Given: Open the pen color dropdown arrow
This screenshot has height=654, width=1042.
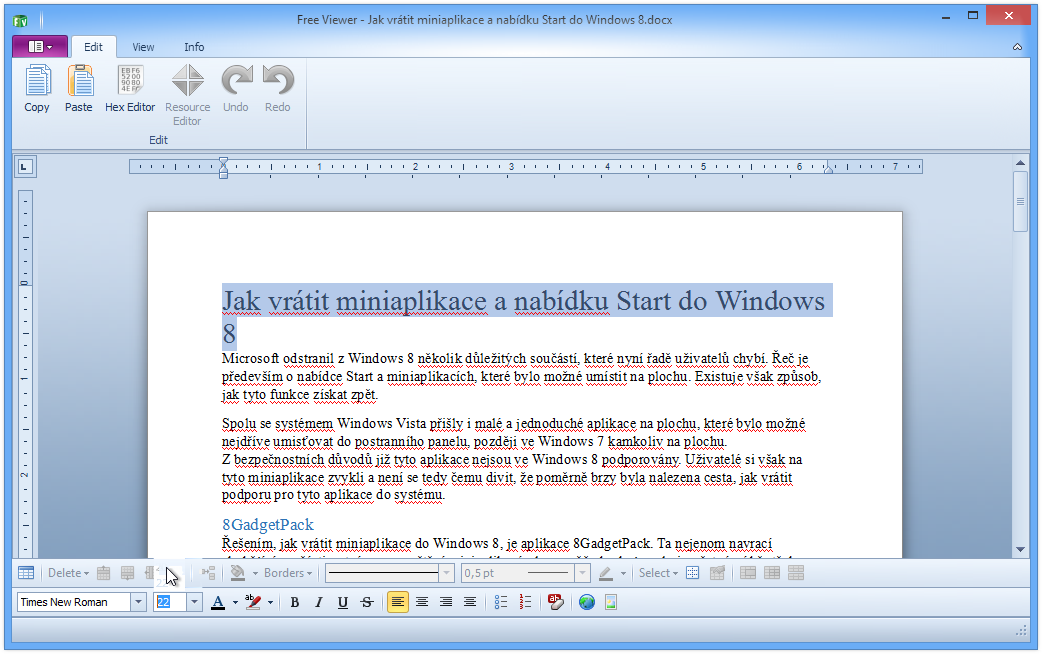Looking at the screenshot, I should (623, 573).
